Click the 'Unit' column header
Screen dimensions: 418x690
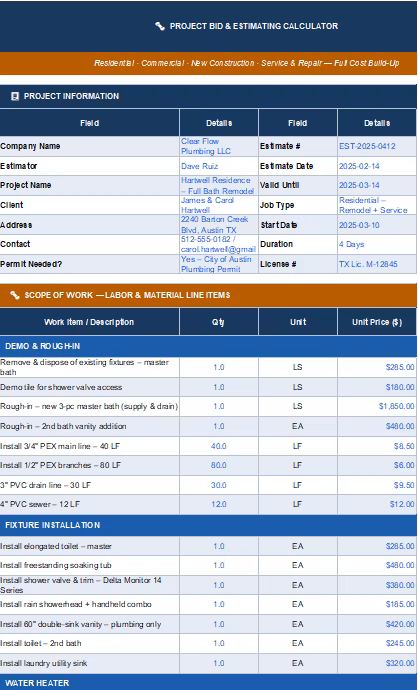[298, 322]
